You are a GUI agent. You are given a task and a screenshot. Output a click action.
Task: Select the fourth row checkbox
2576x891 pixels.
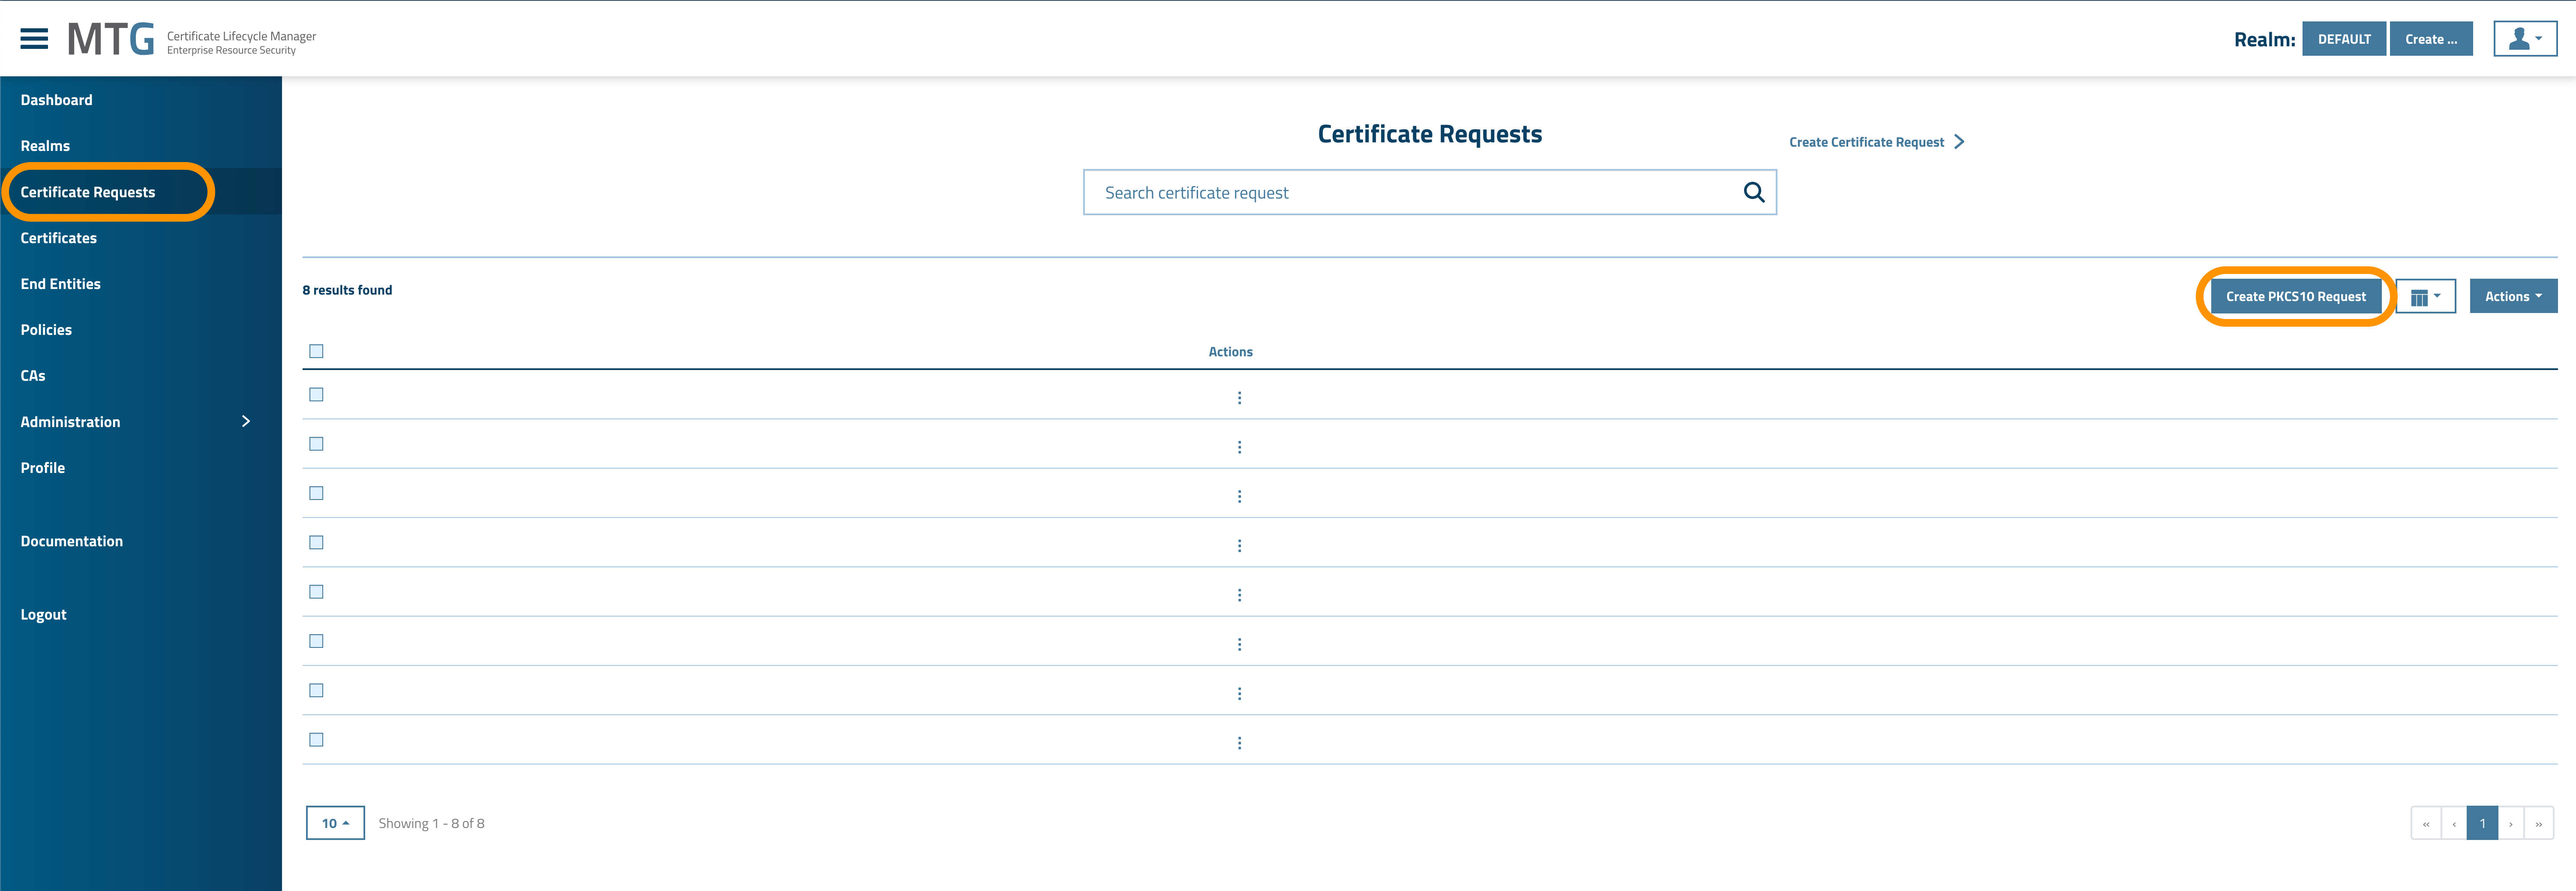point(316,542)
